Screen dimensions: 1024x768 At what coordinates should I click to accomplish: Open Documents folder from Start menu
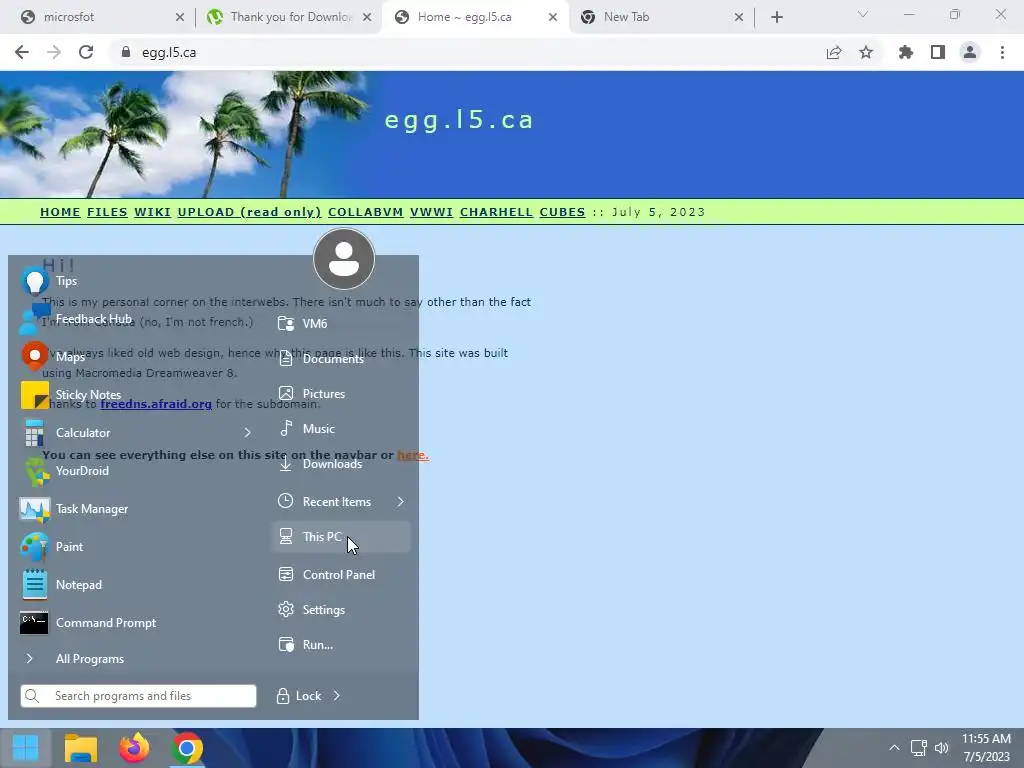[x=341, y=359]
